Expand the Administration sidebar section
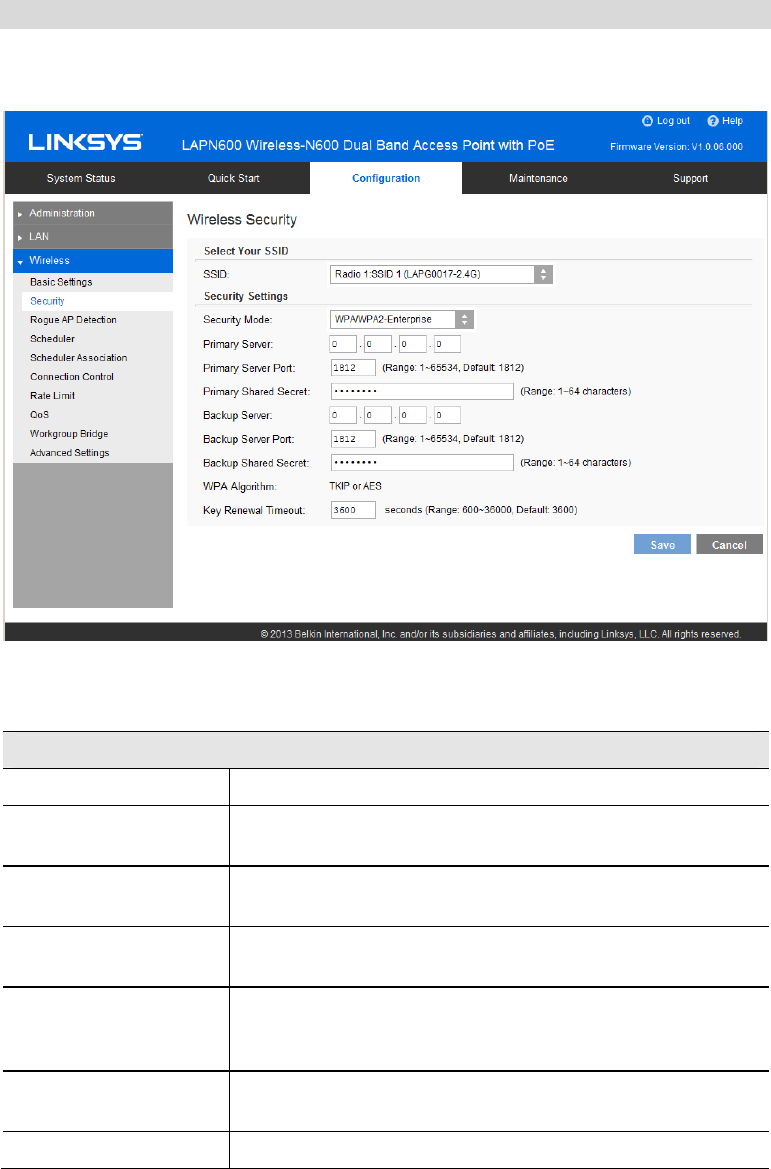771x1169 pixels. pyautogui.click(x=93, y=213)
